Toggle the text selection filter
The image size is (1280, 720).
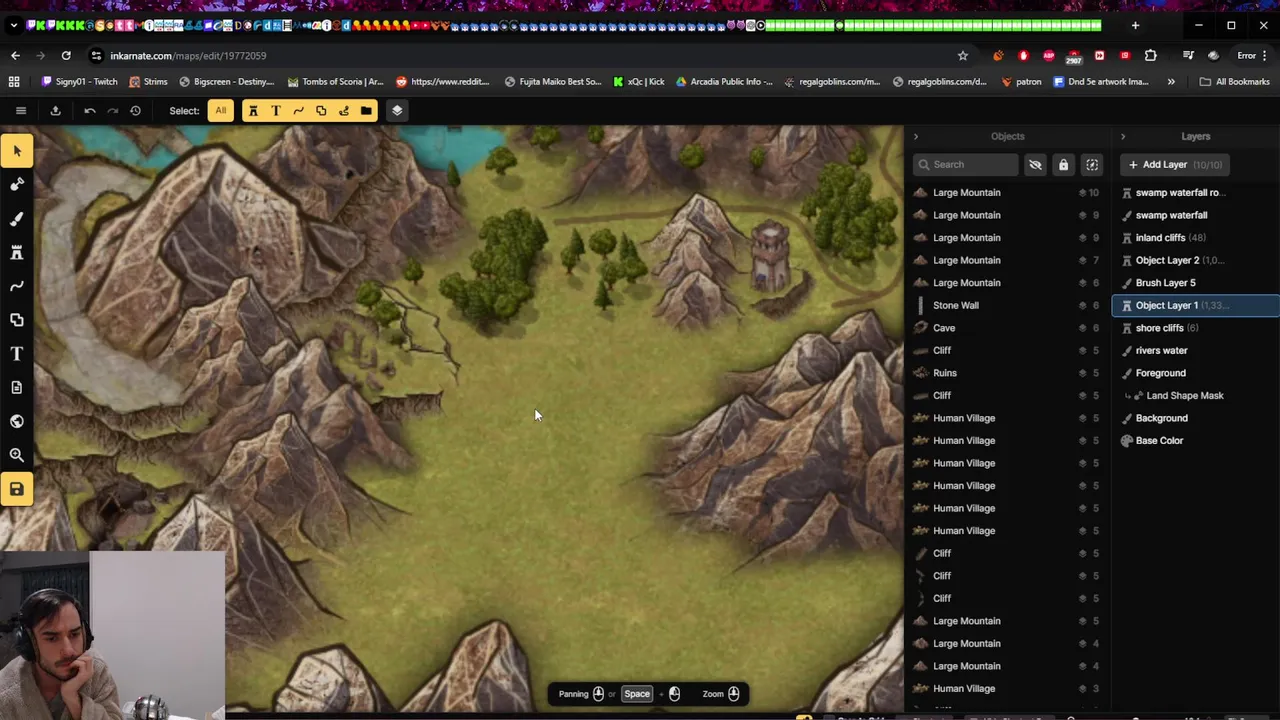(x=276, y=111)
